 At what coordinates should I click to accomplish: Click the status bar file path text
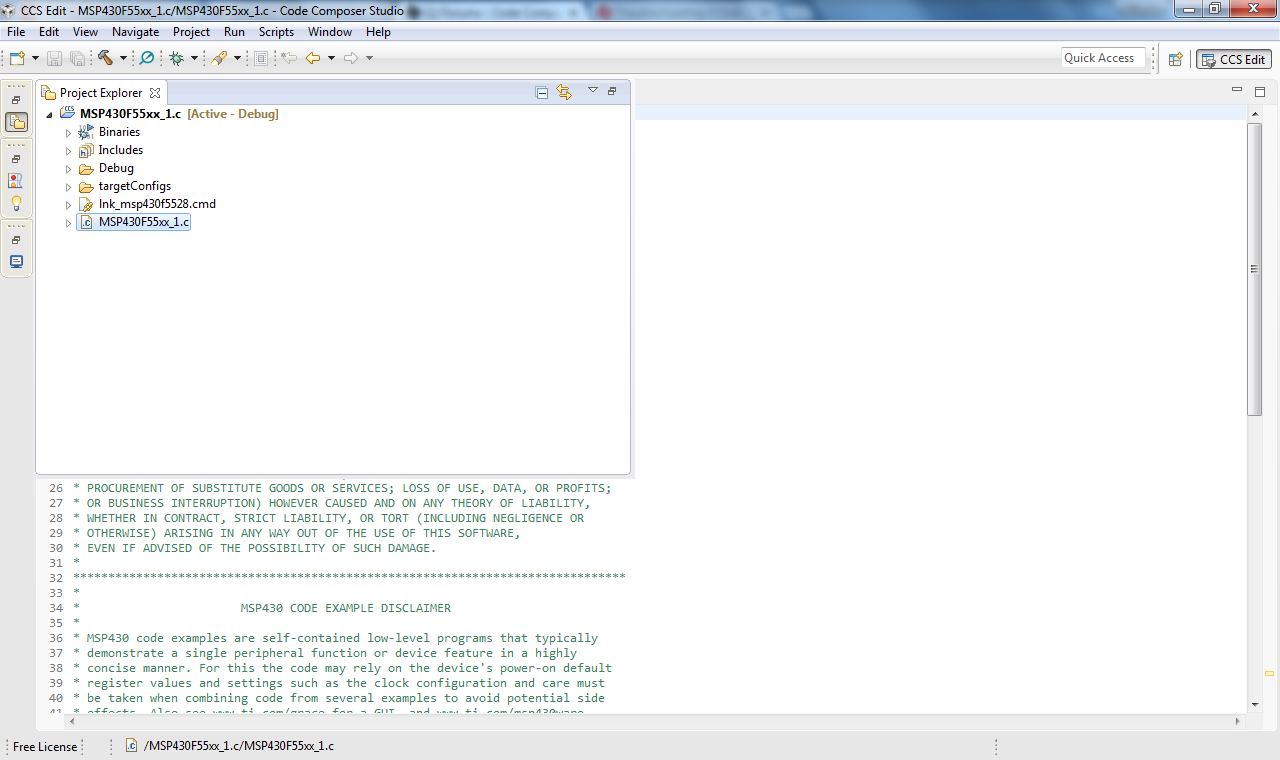(239, 746)
